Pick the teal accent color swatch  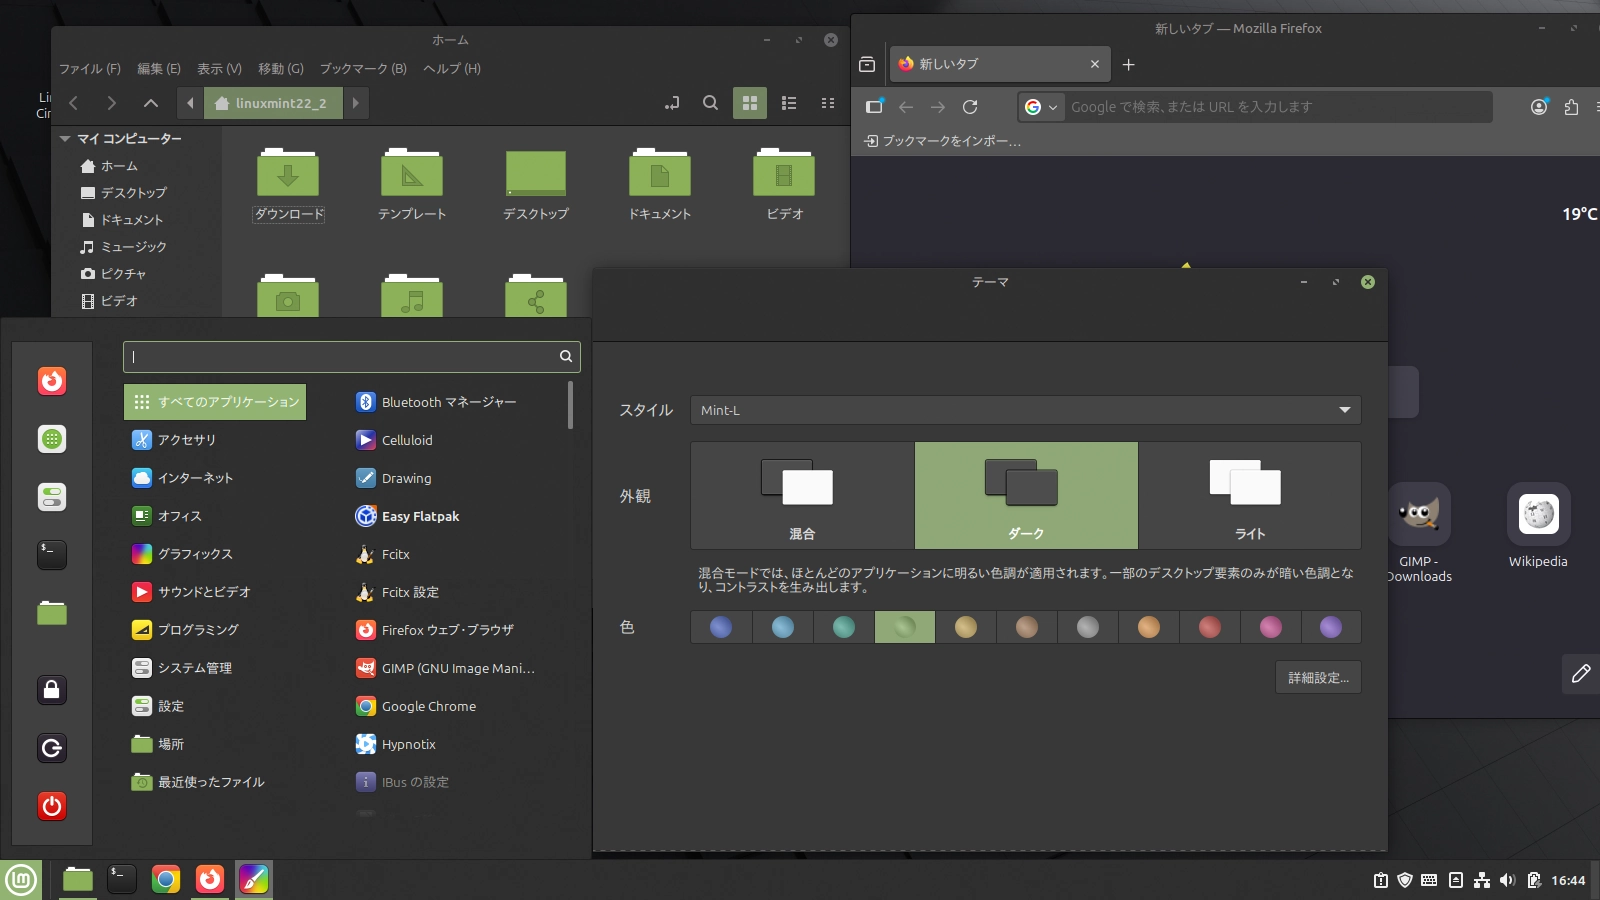843,627
